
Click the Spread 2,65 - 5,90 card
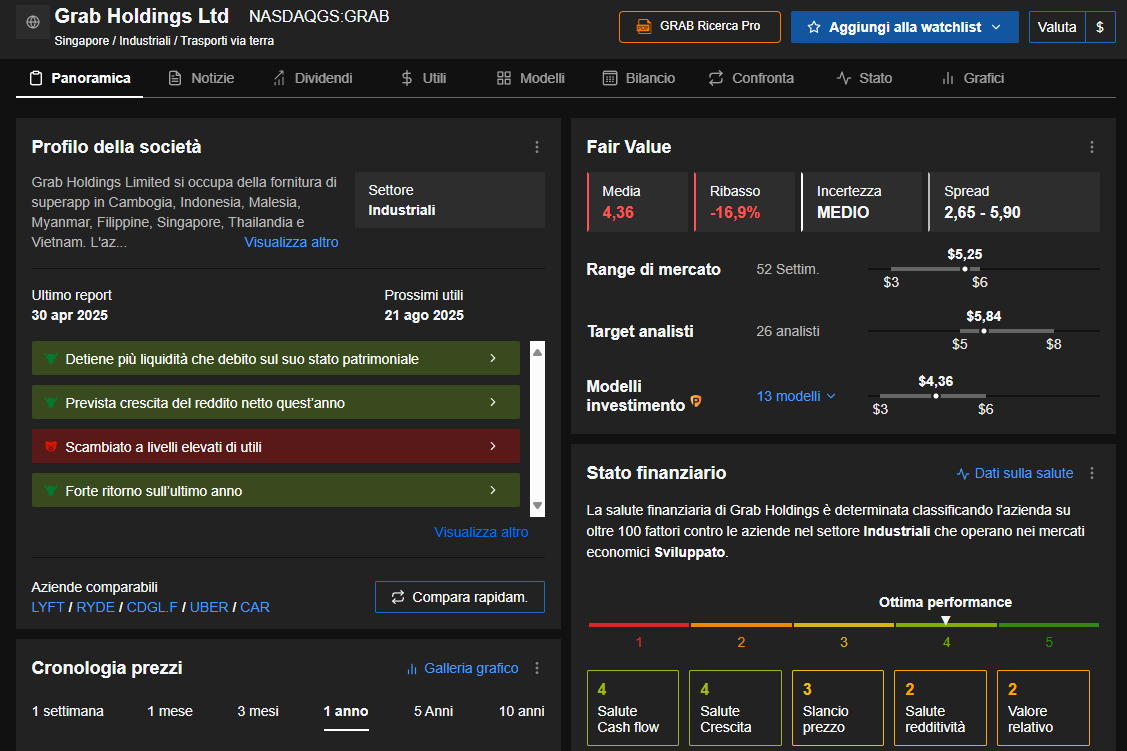[x=1014, y=202]
